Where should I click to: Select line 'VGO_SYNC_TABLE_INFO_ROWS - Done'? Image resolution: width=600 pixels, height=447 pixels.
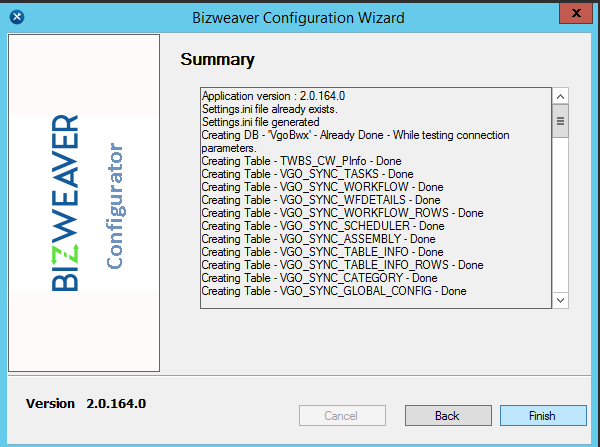pyautogui.click(x=342, y=265)
